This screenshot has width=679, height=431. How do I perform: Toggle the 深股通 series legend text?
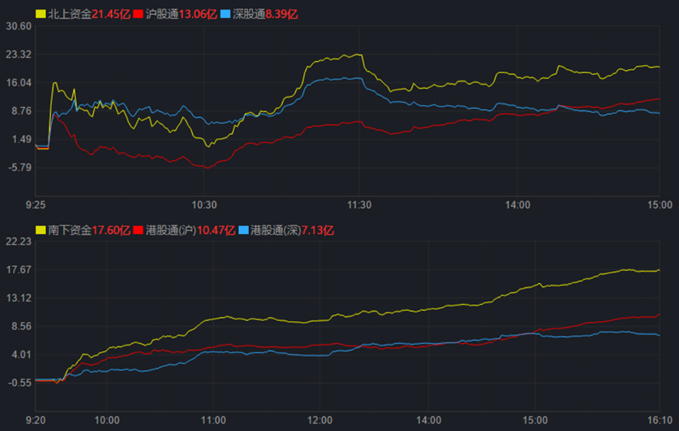point(247,14)
